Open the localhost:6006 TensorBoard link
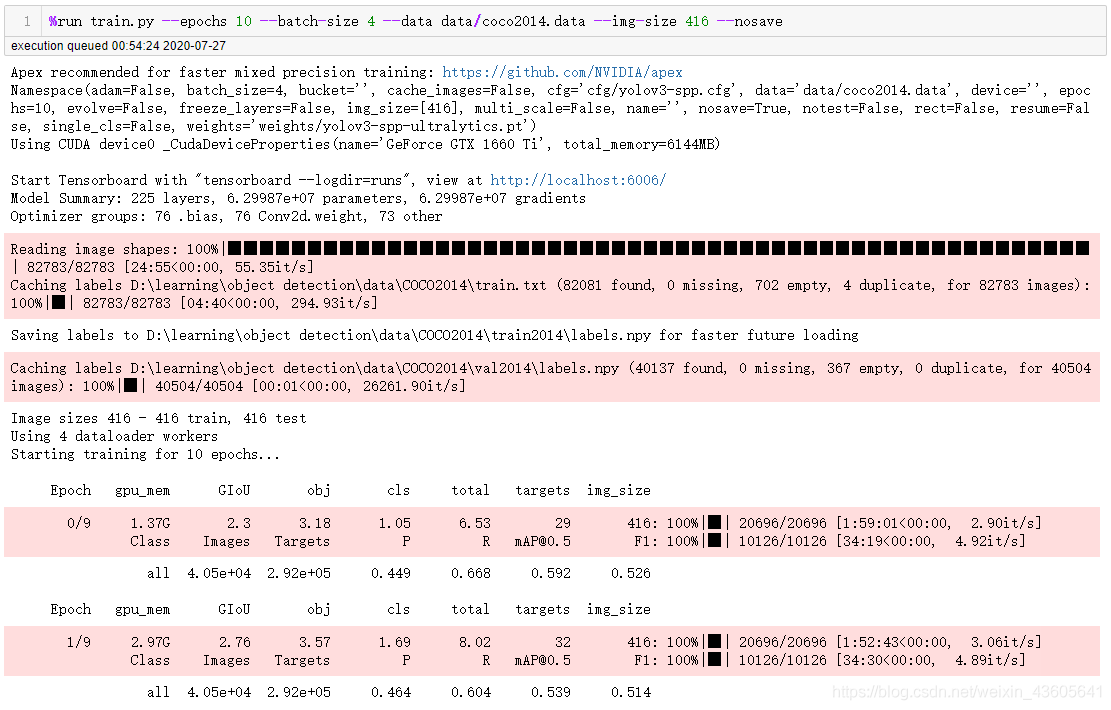The height and width of the screenshot is (710, 1111). 578,180
